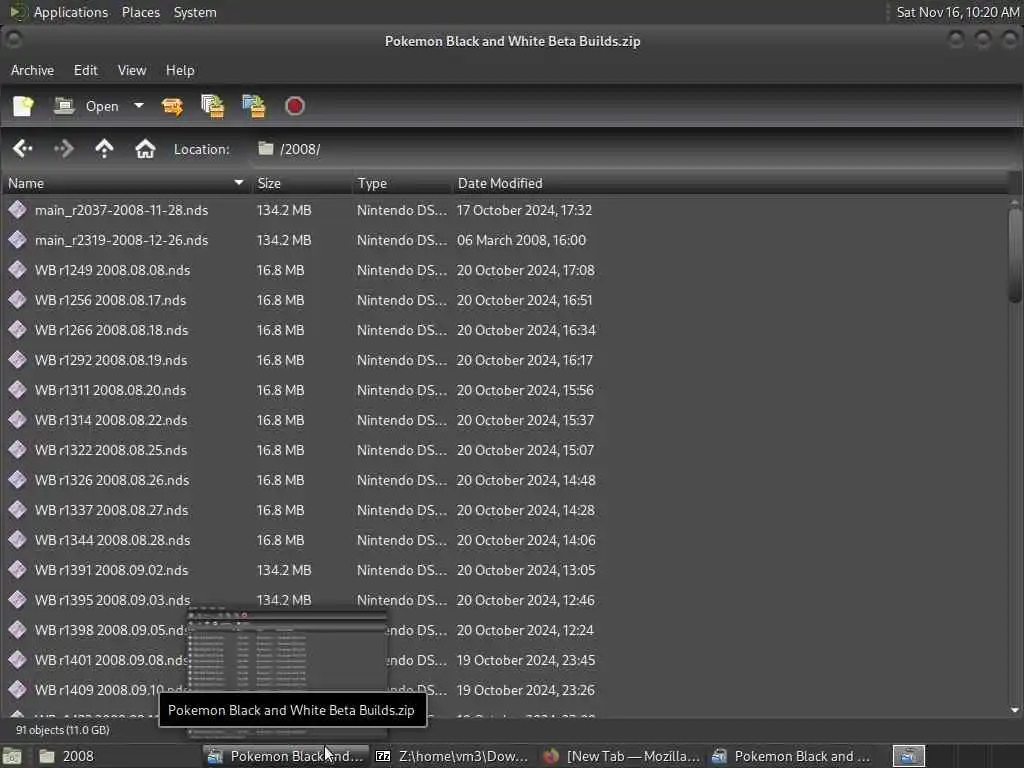Viewport: 1024px width, 768px height.
Task: Create a new archive with the toolbar icon
Action: pyautogui.click(x=24, y=106)
